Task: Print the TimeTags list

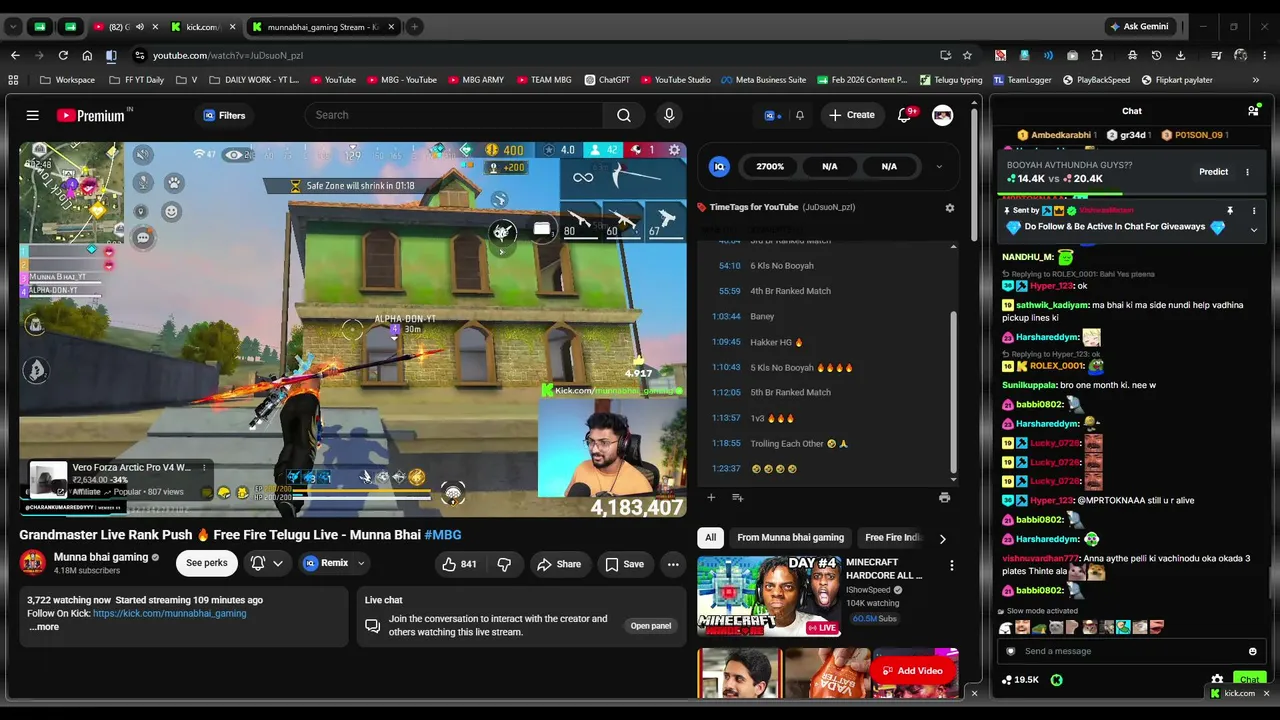Action: point(944,497)
